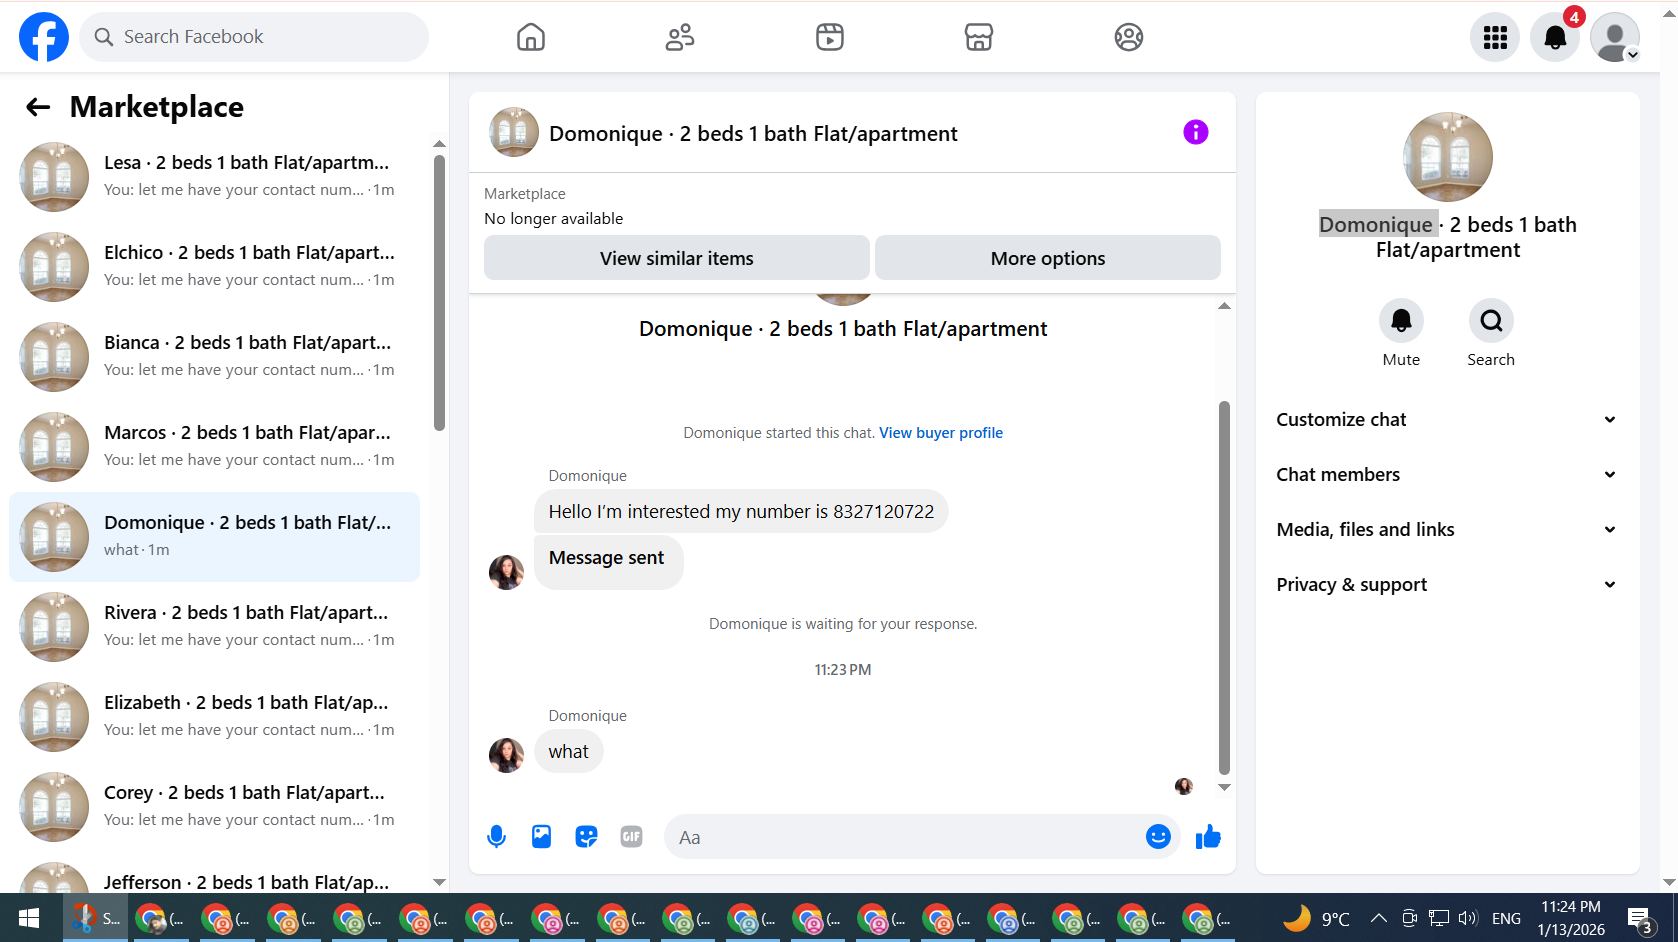1678x942 pixels.
Task: Send a thumbs up like
Action: 1208,837
